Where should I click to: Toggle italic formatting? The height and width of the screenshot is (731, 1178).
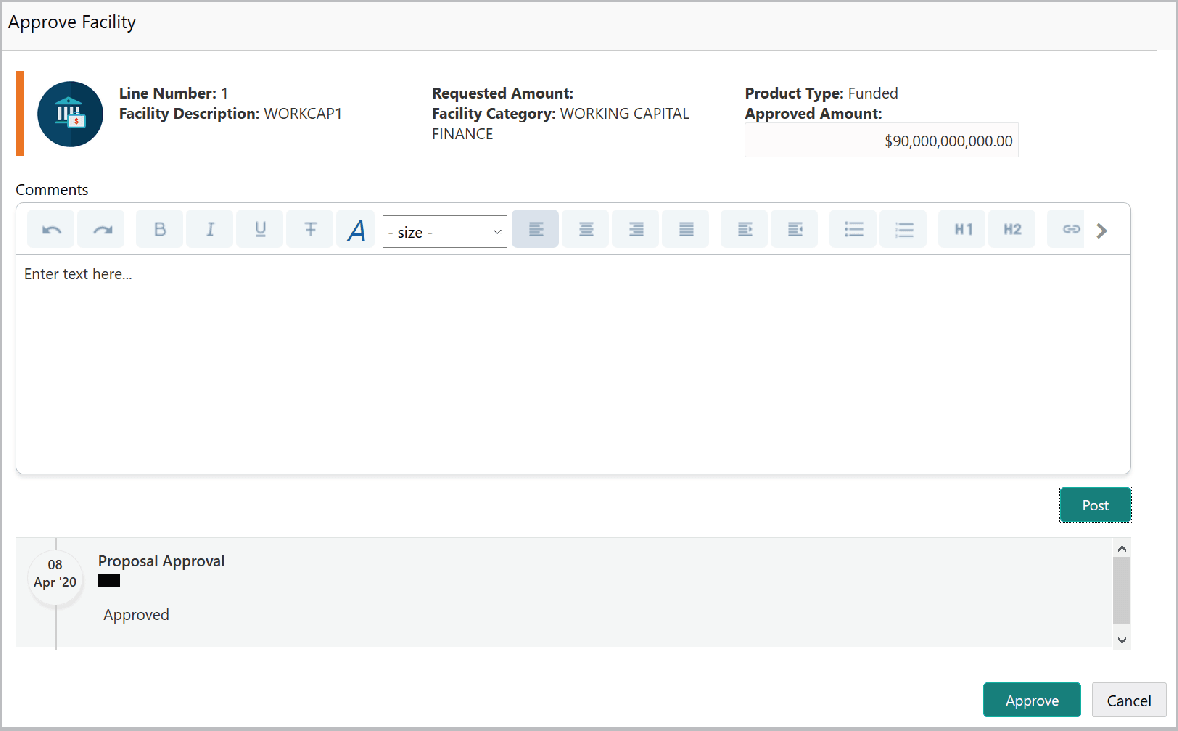[210, 229]
